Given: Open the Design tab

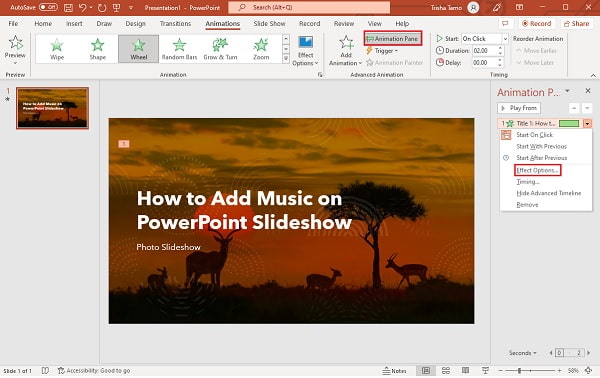Looking at the screenshot, I should click(135, 23).
